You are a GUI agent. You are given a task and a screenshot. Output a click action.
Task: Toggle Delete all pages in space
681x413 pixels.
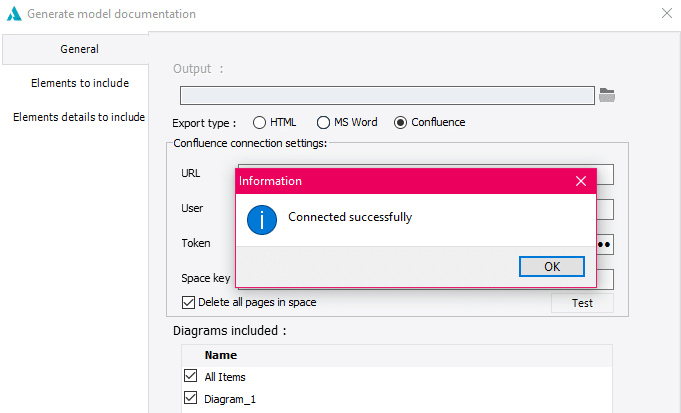188,302
